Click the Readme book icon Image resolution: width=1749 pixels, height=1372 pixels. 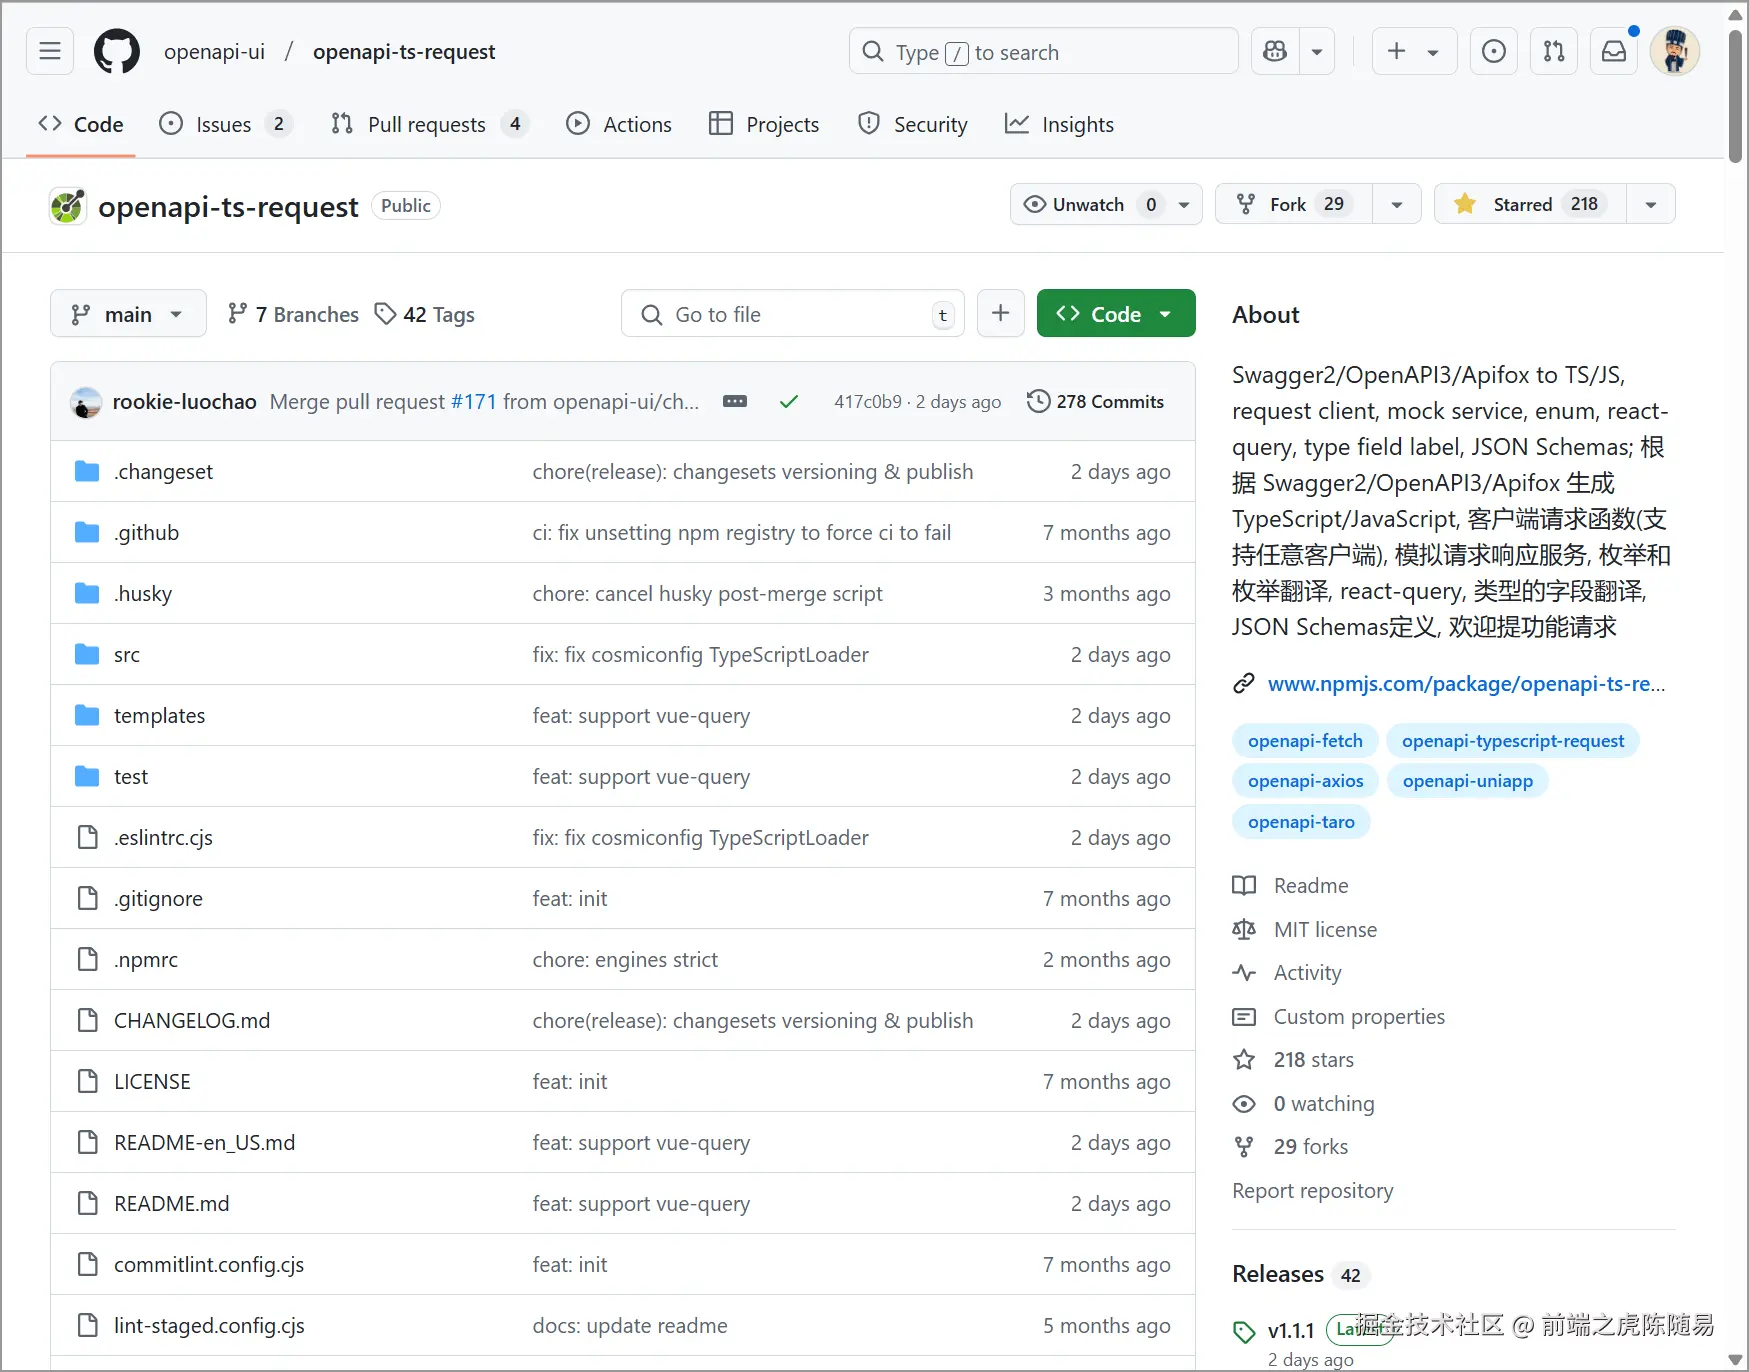[1244, 886]
